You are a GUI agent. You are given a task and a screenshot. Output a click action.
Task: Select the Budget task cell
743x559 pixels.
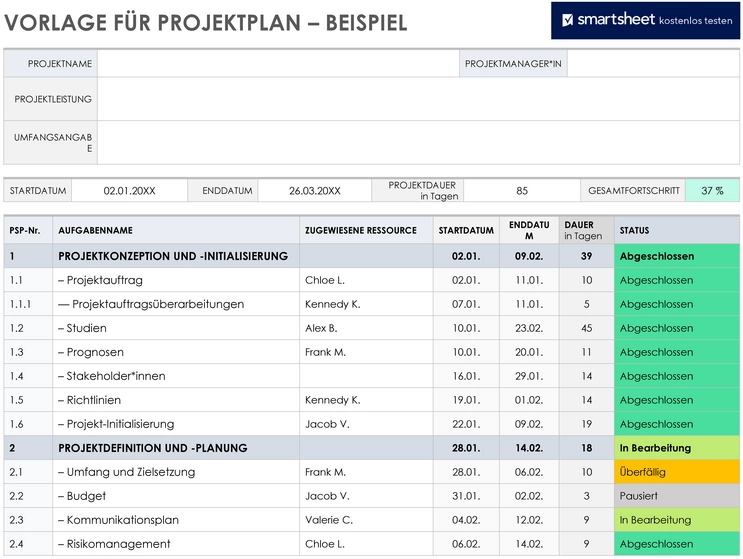(x=176, y=496)
